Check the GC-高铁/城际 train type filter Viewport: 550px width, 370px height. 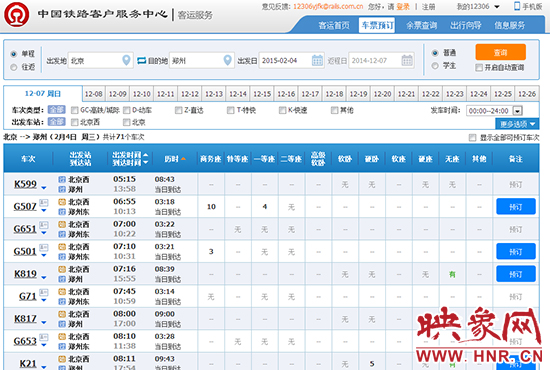point(74,110)
